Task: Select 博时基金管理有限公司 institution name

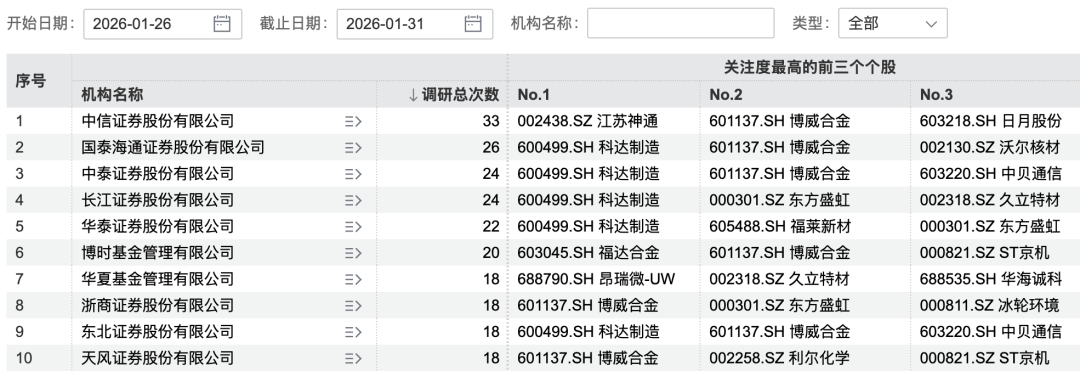Action: point(158,253)
